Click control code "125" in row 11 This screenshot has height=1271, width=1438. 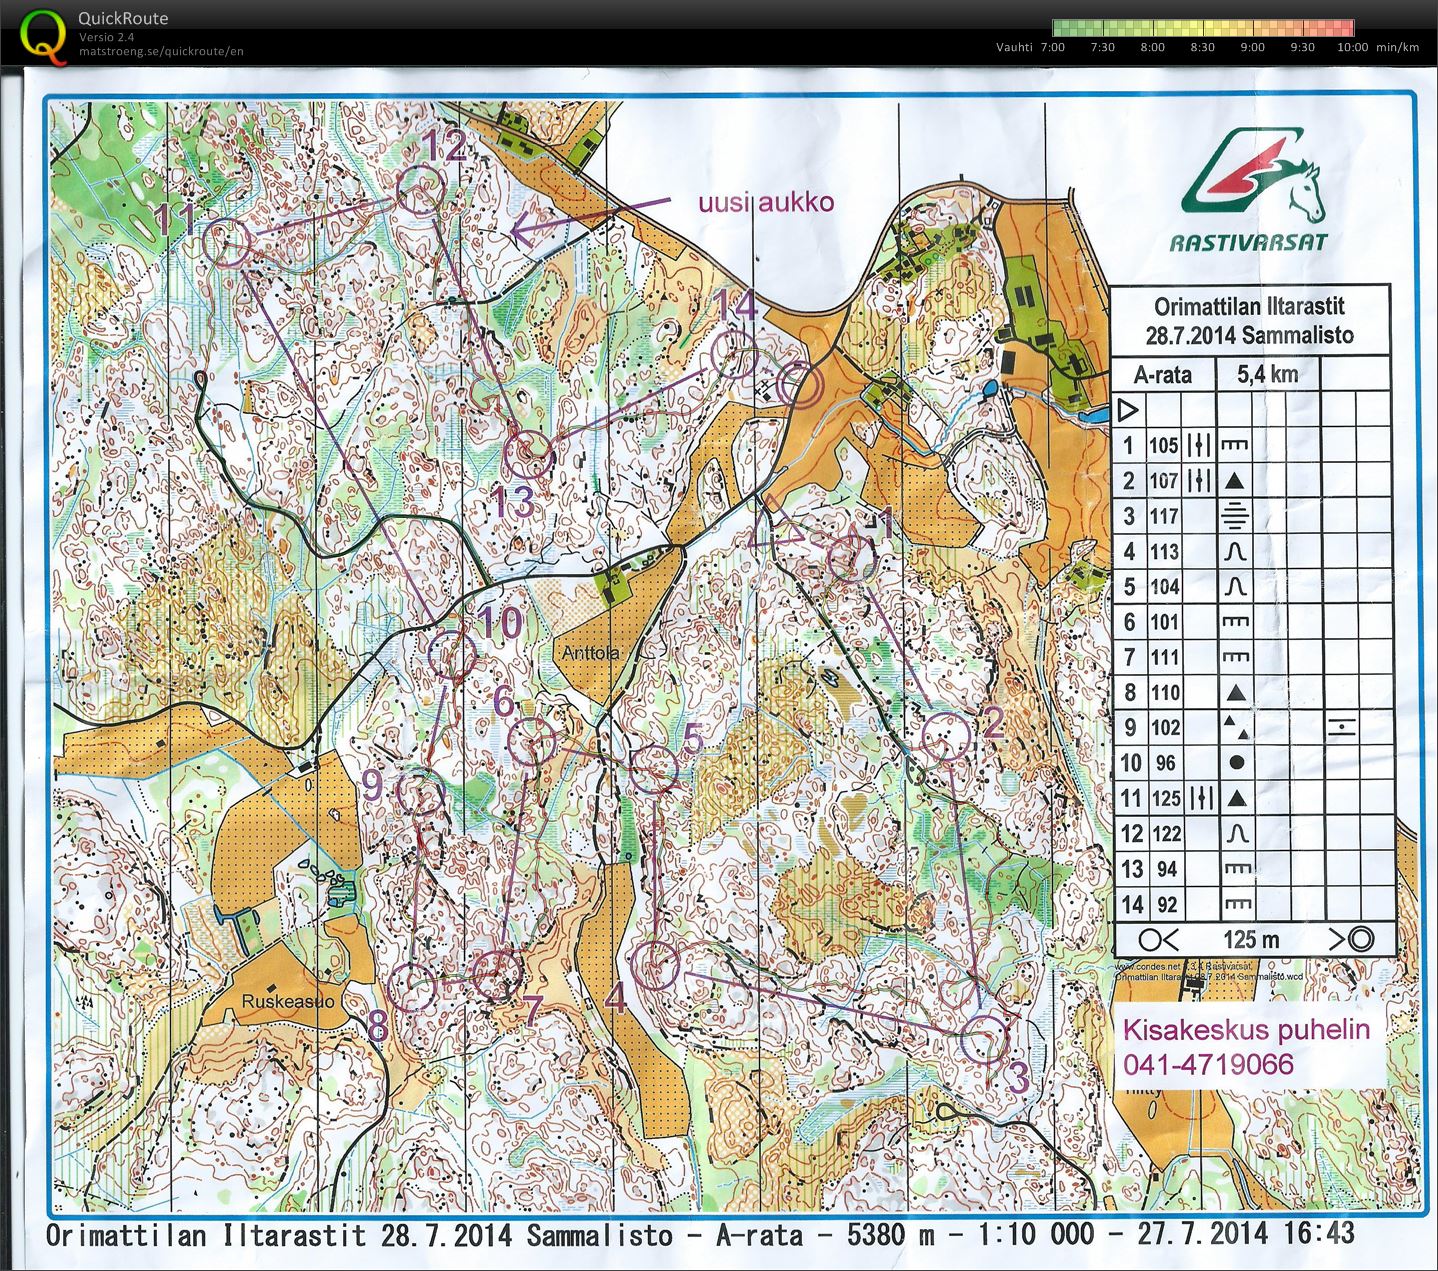(1166, 798)
